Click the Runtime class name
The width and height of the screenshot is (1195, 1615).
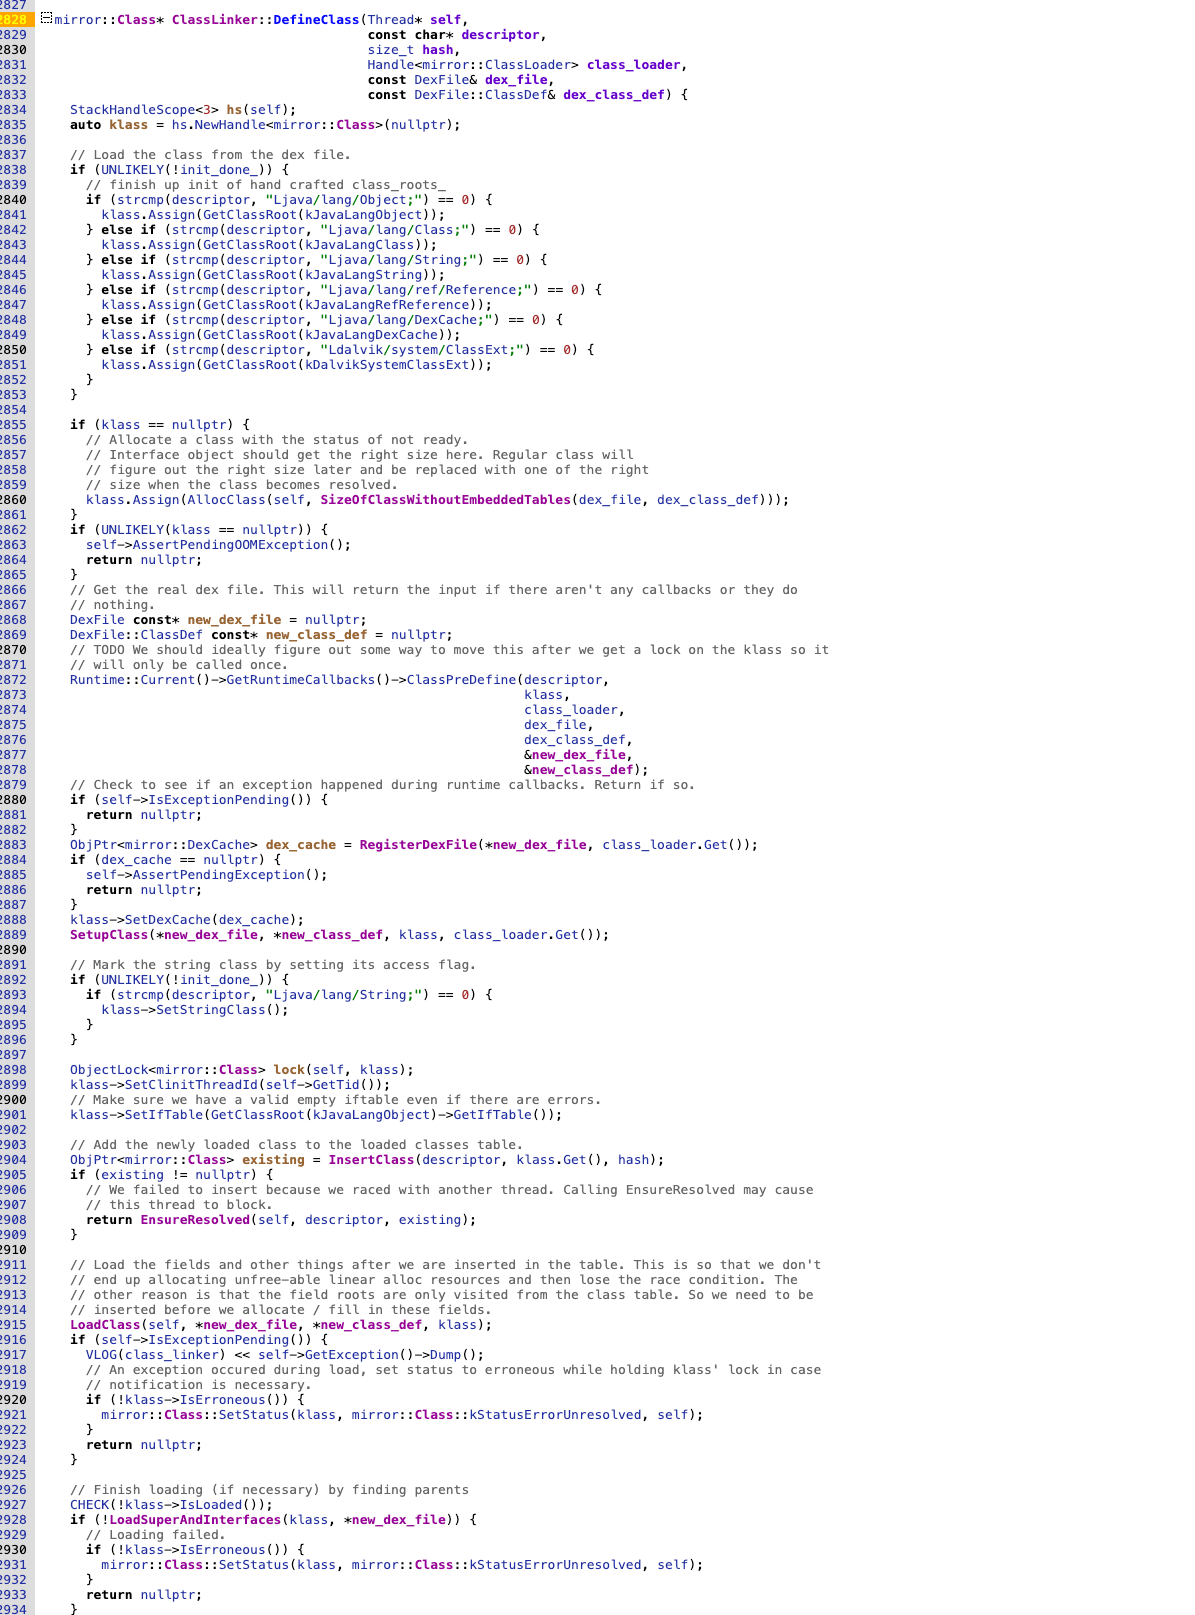[98, 679]
